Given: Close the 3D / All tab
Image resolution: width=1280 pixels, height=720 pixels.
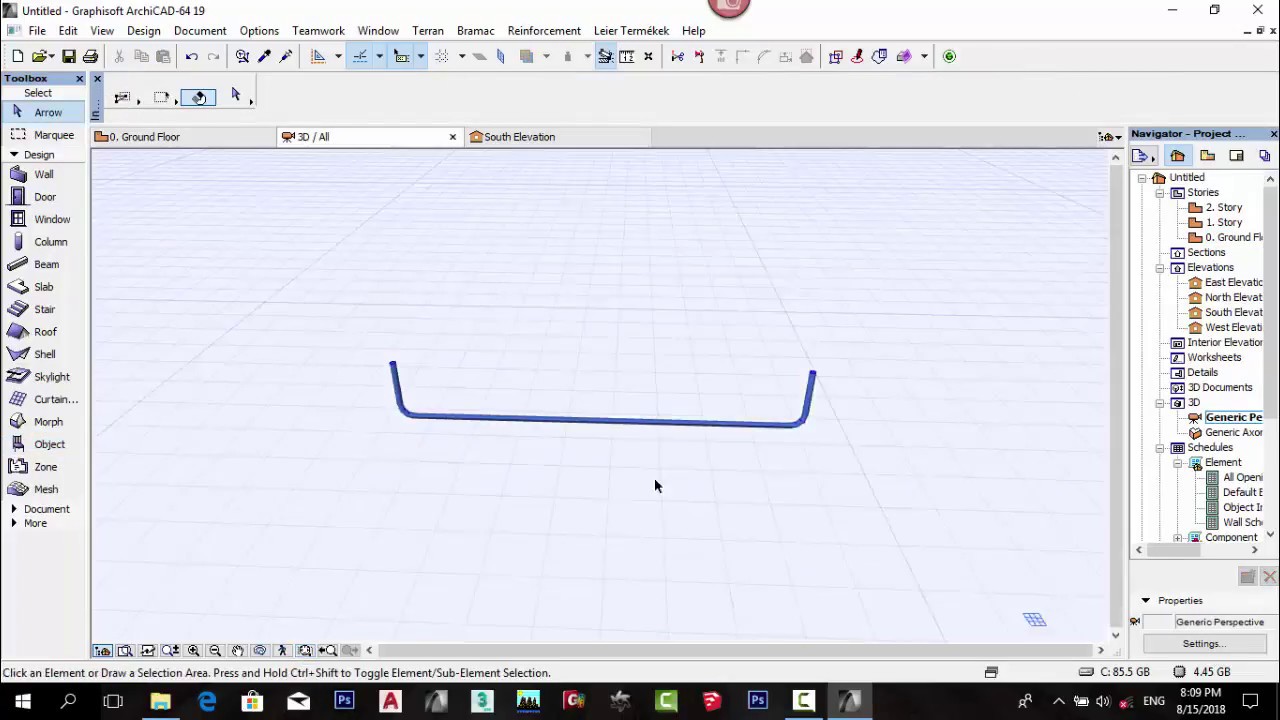Looking at the screenshot, I should (x=452, y=137).
